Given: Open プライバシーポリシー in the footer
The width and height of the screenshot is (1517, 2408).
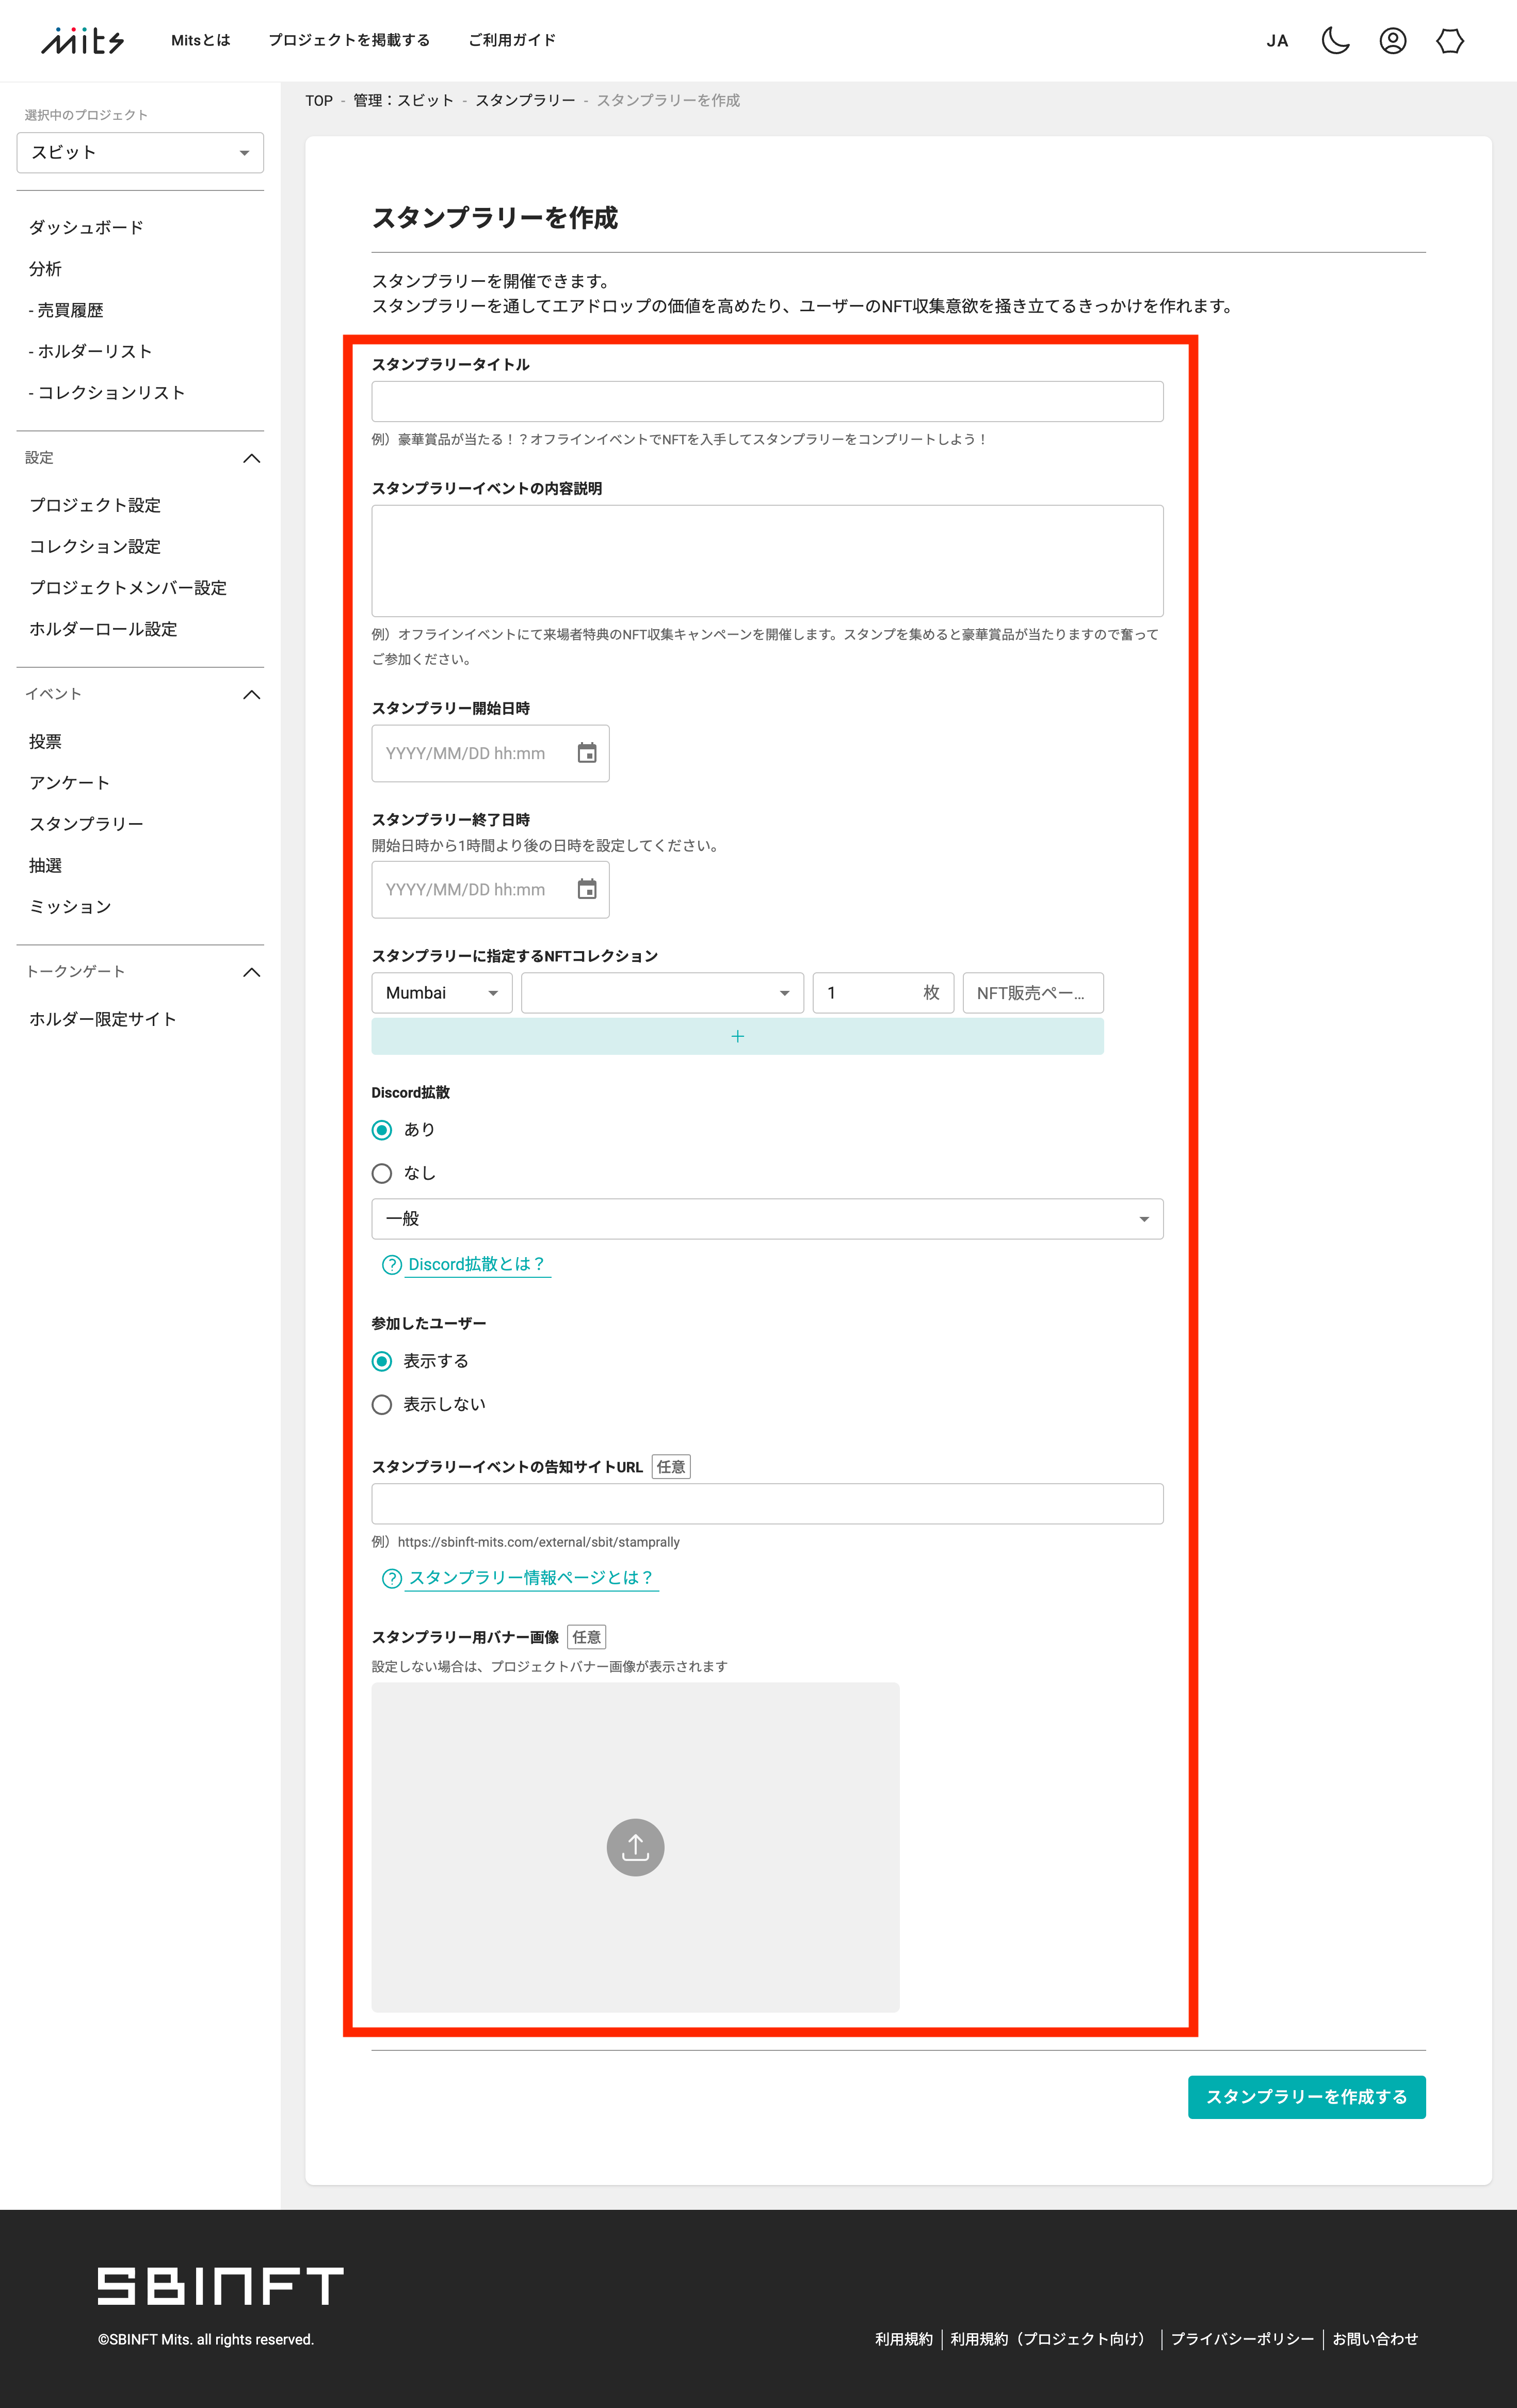Looking at the screenshot, I should click(x=1242, y=2339).
